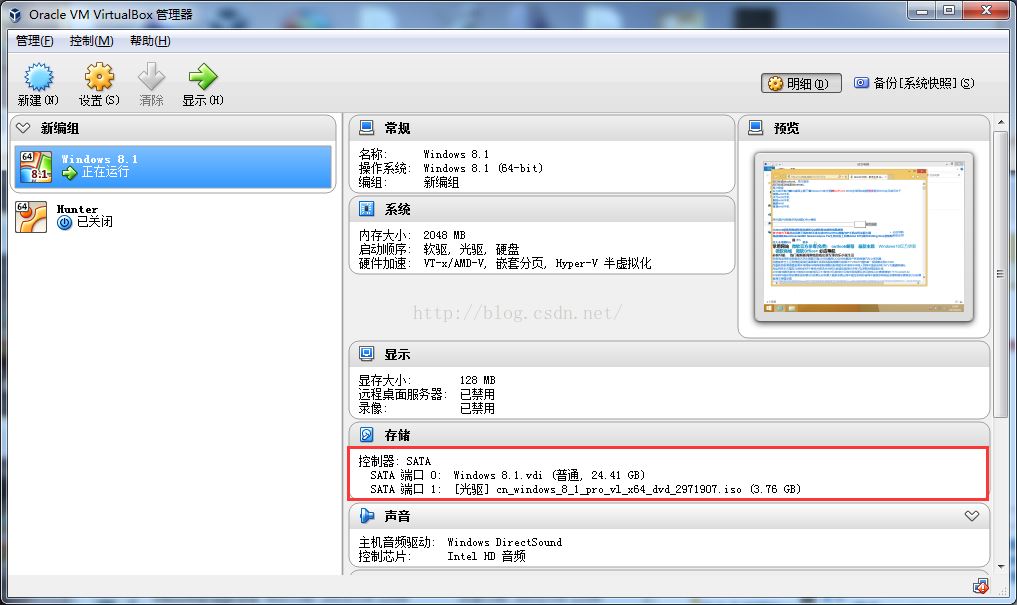Click the notification icon in status bar
Viewport: 1017px width, 605px height.
pos(981,586)
